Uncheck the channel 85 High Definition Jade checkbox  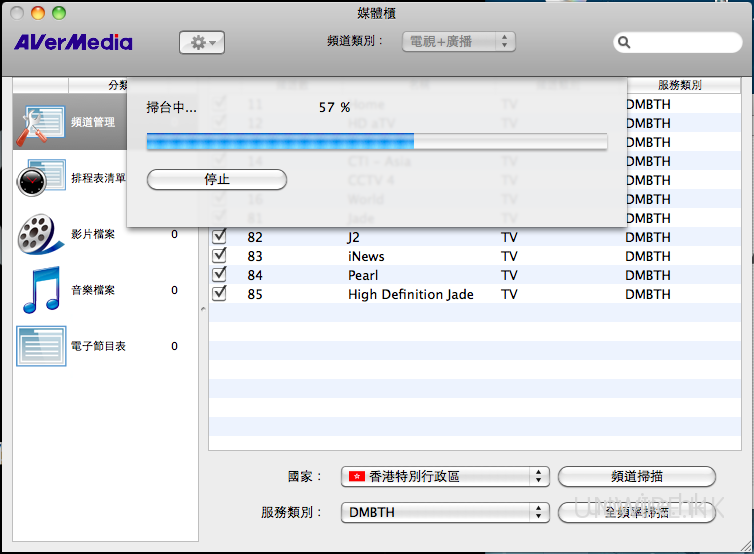tap(220, 294)
